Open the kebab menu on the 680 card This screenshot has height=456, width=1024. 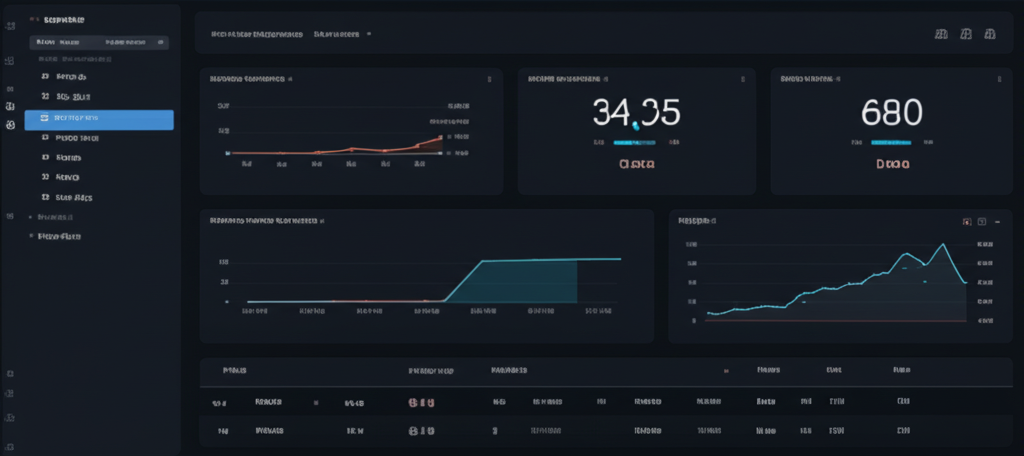(996, 77)
